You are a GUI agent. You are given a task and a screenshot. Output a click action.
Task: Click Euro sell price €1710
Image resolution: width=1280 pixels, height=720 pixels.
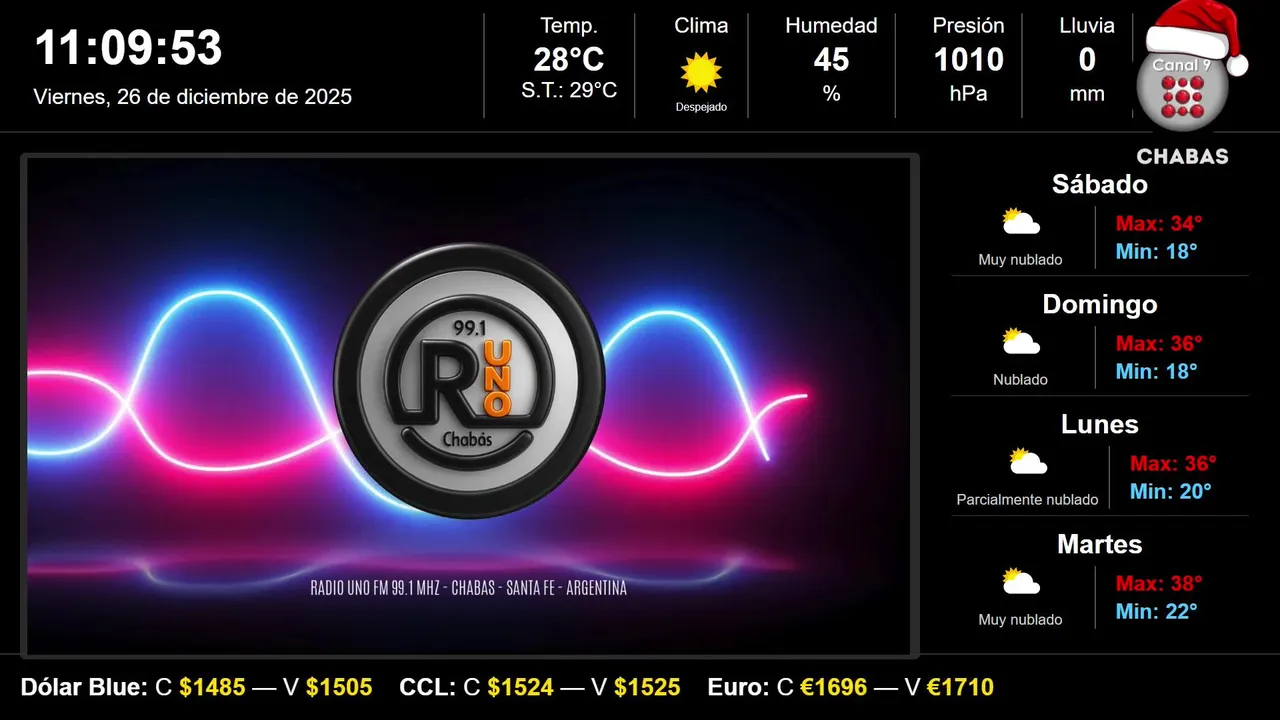[x=960, y=687]
